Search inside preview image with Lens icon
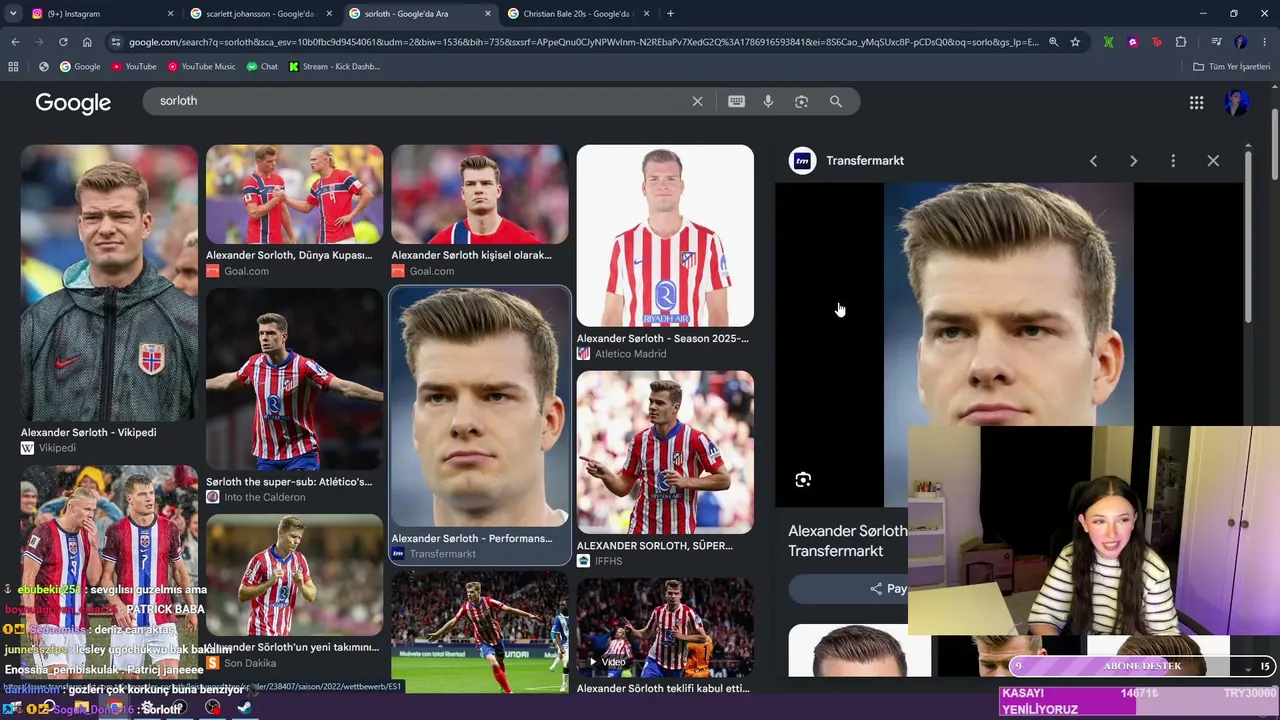 [803, 480]
